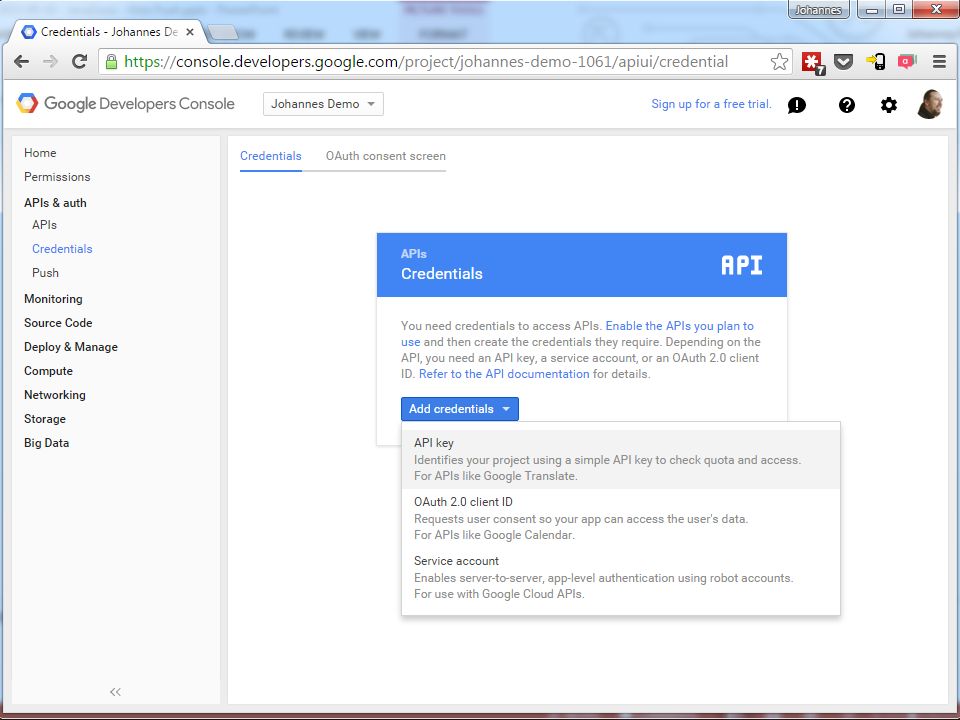Open a new browser tab
Screen dimensions: 960x720
point(223,32)
